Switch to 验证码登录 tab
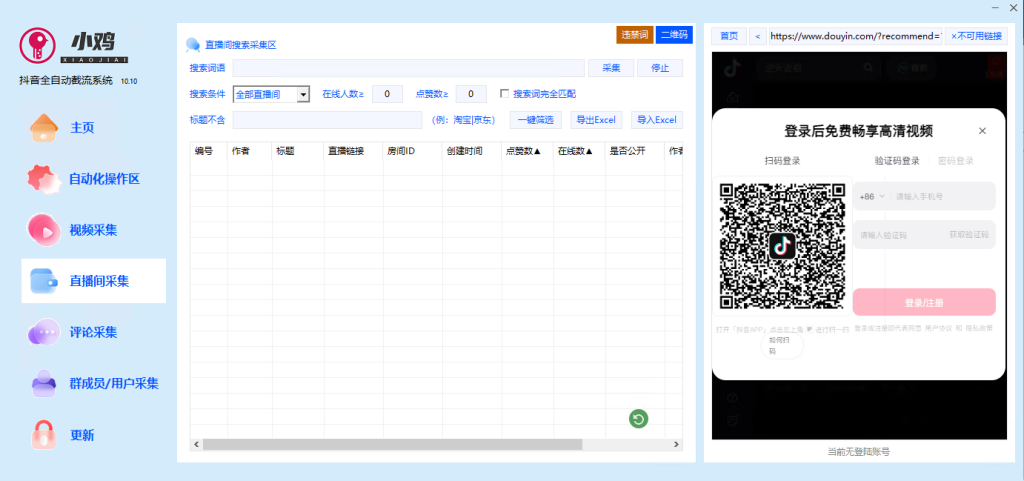This screenshot has height=481, width=1024. tap(897, 161)
